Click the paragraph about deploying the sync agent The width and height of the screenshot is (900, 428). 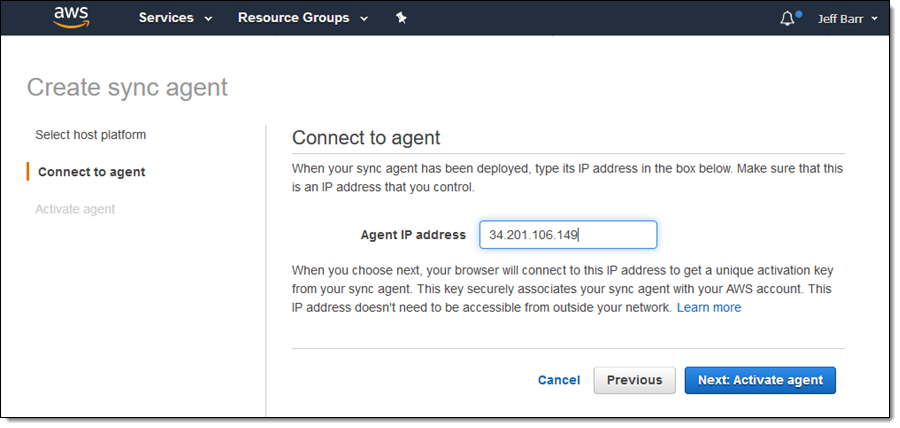(x=567, y=178)
